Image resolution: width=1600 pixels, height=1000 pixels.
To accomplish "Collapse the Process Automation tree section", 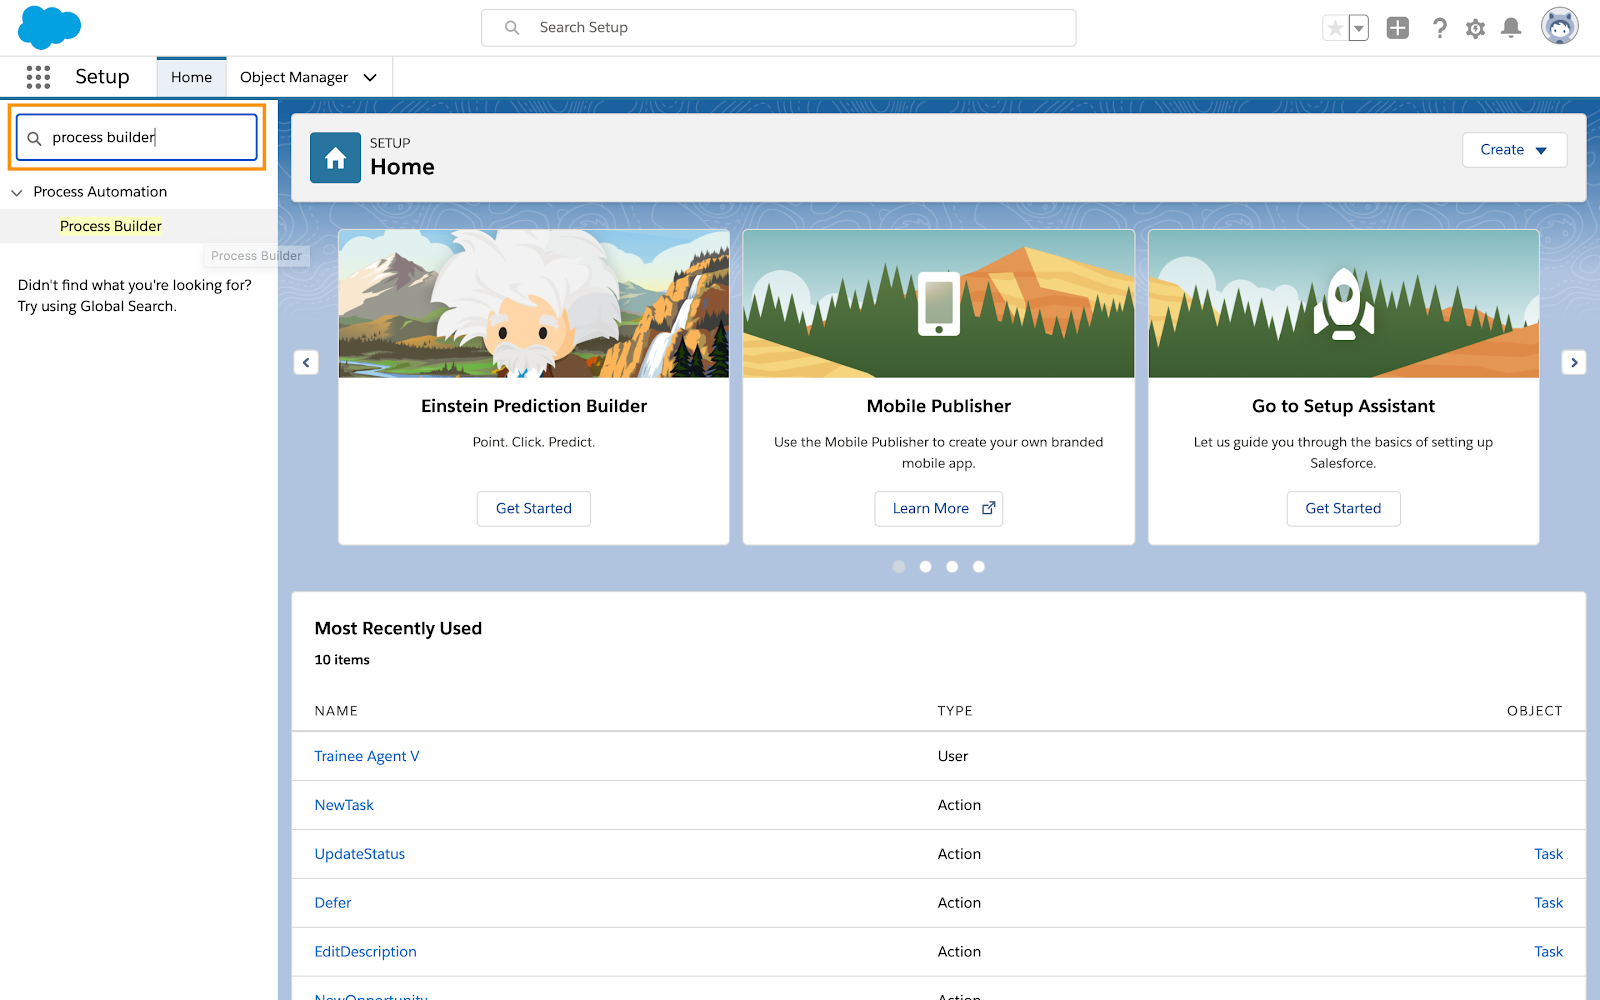I will click(x=16, y=192).
